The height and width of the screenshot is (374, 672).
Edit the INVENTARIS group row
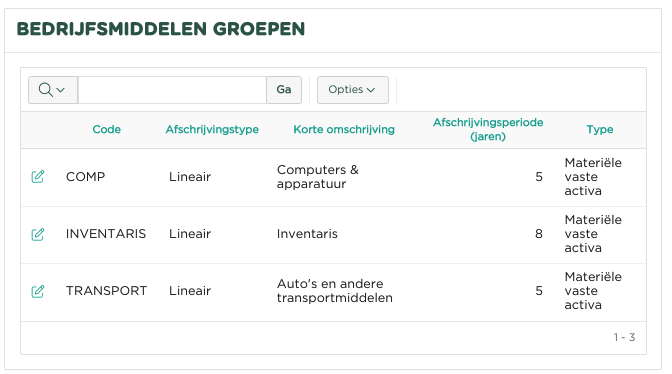click(x=38, y=234)
